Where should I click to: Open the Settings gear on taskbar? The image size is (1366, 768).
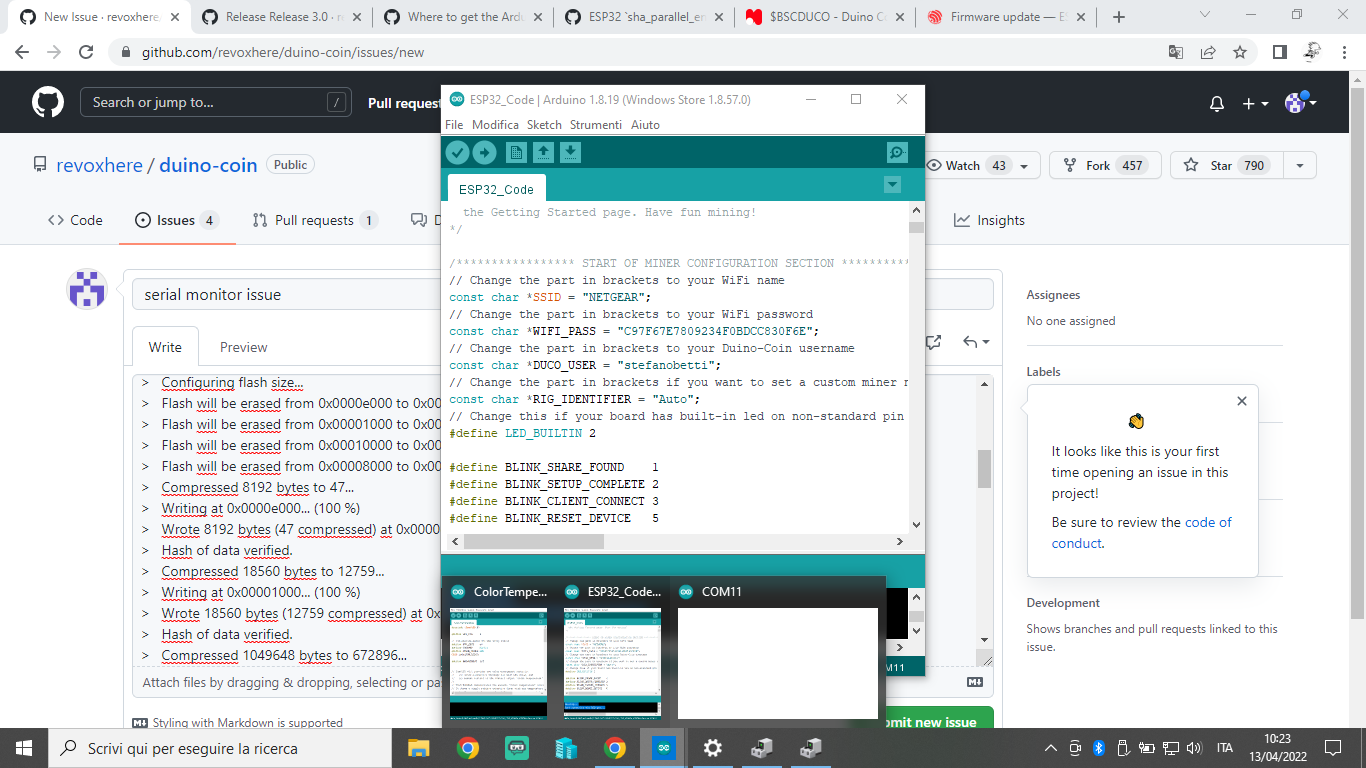click(x=712, y=748)
